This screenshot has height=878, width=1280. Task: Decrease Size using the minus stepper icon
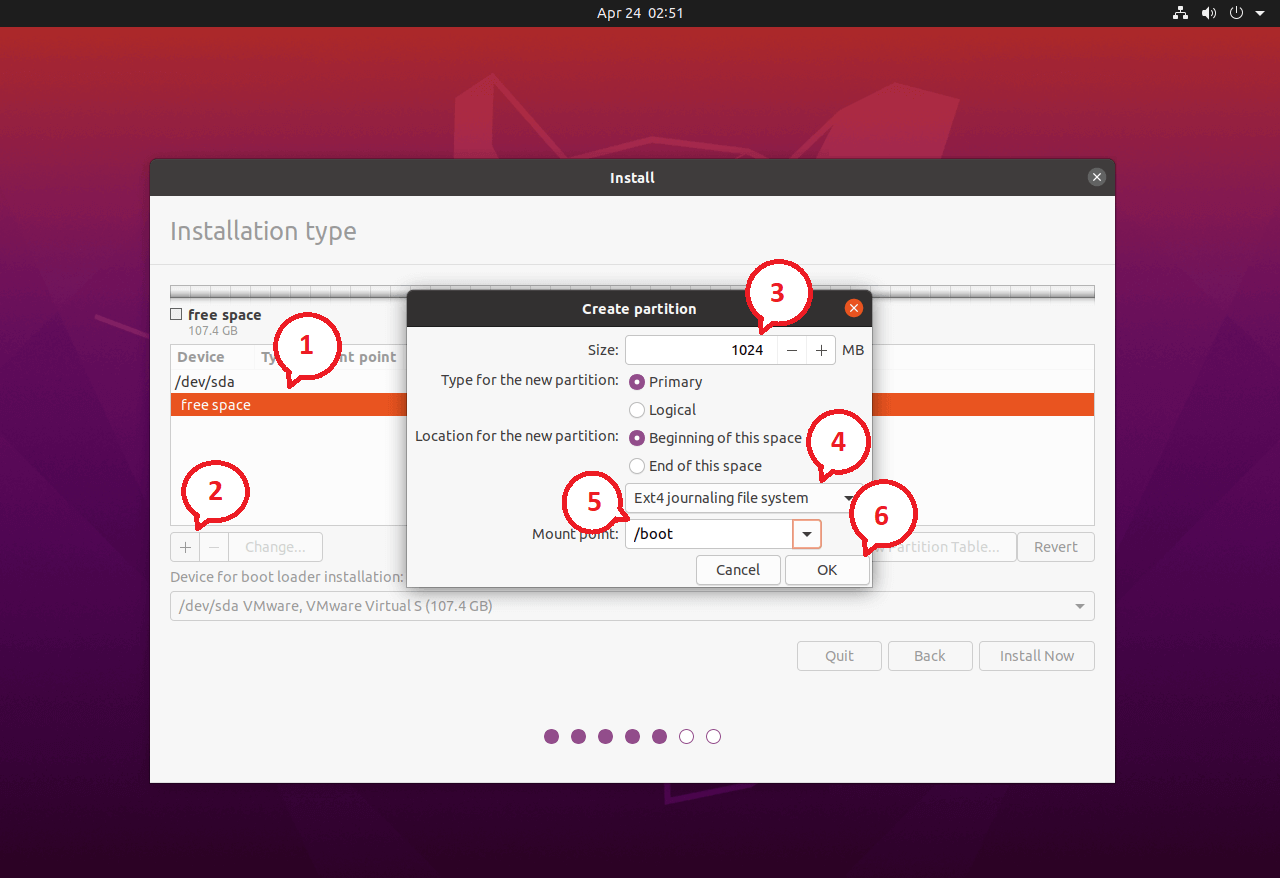(792, 350)
